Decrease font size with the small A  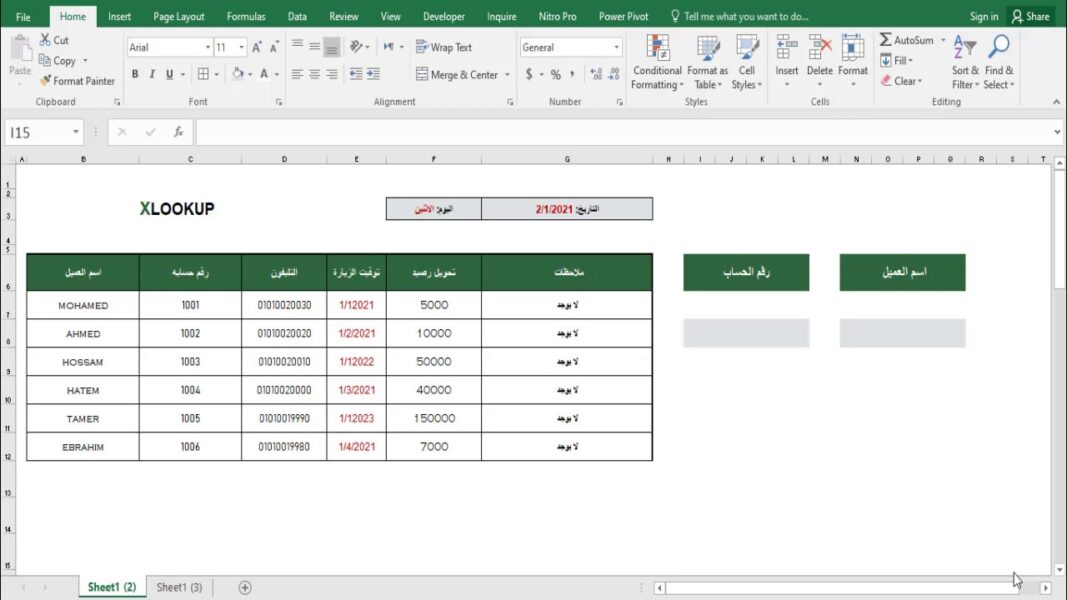point(274,47)
